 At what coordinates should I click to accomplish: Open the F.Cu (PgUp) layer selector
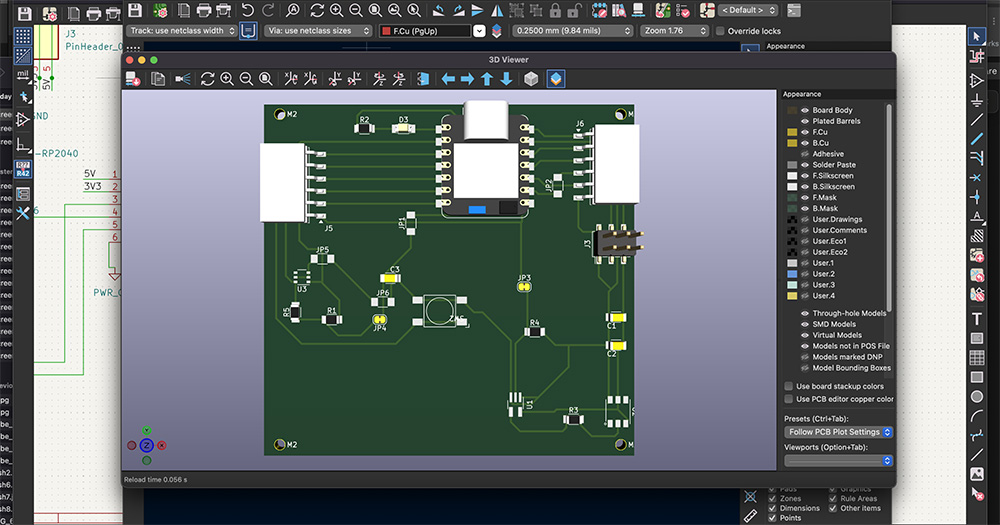tap(432, 31)
